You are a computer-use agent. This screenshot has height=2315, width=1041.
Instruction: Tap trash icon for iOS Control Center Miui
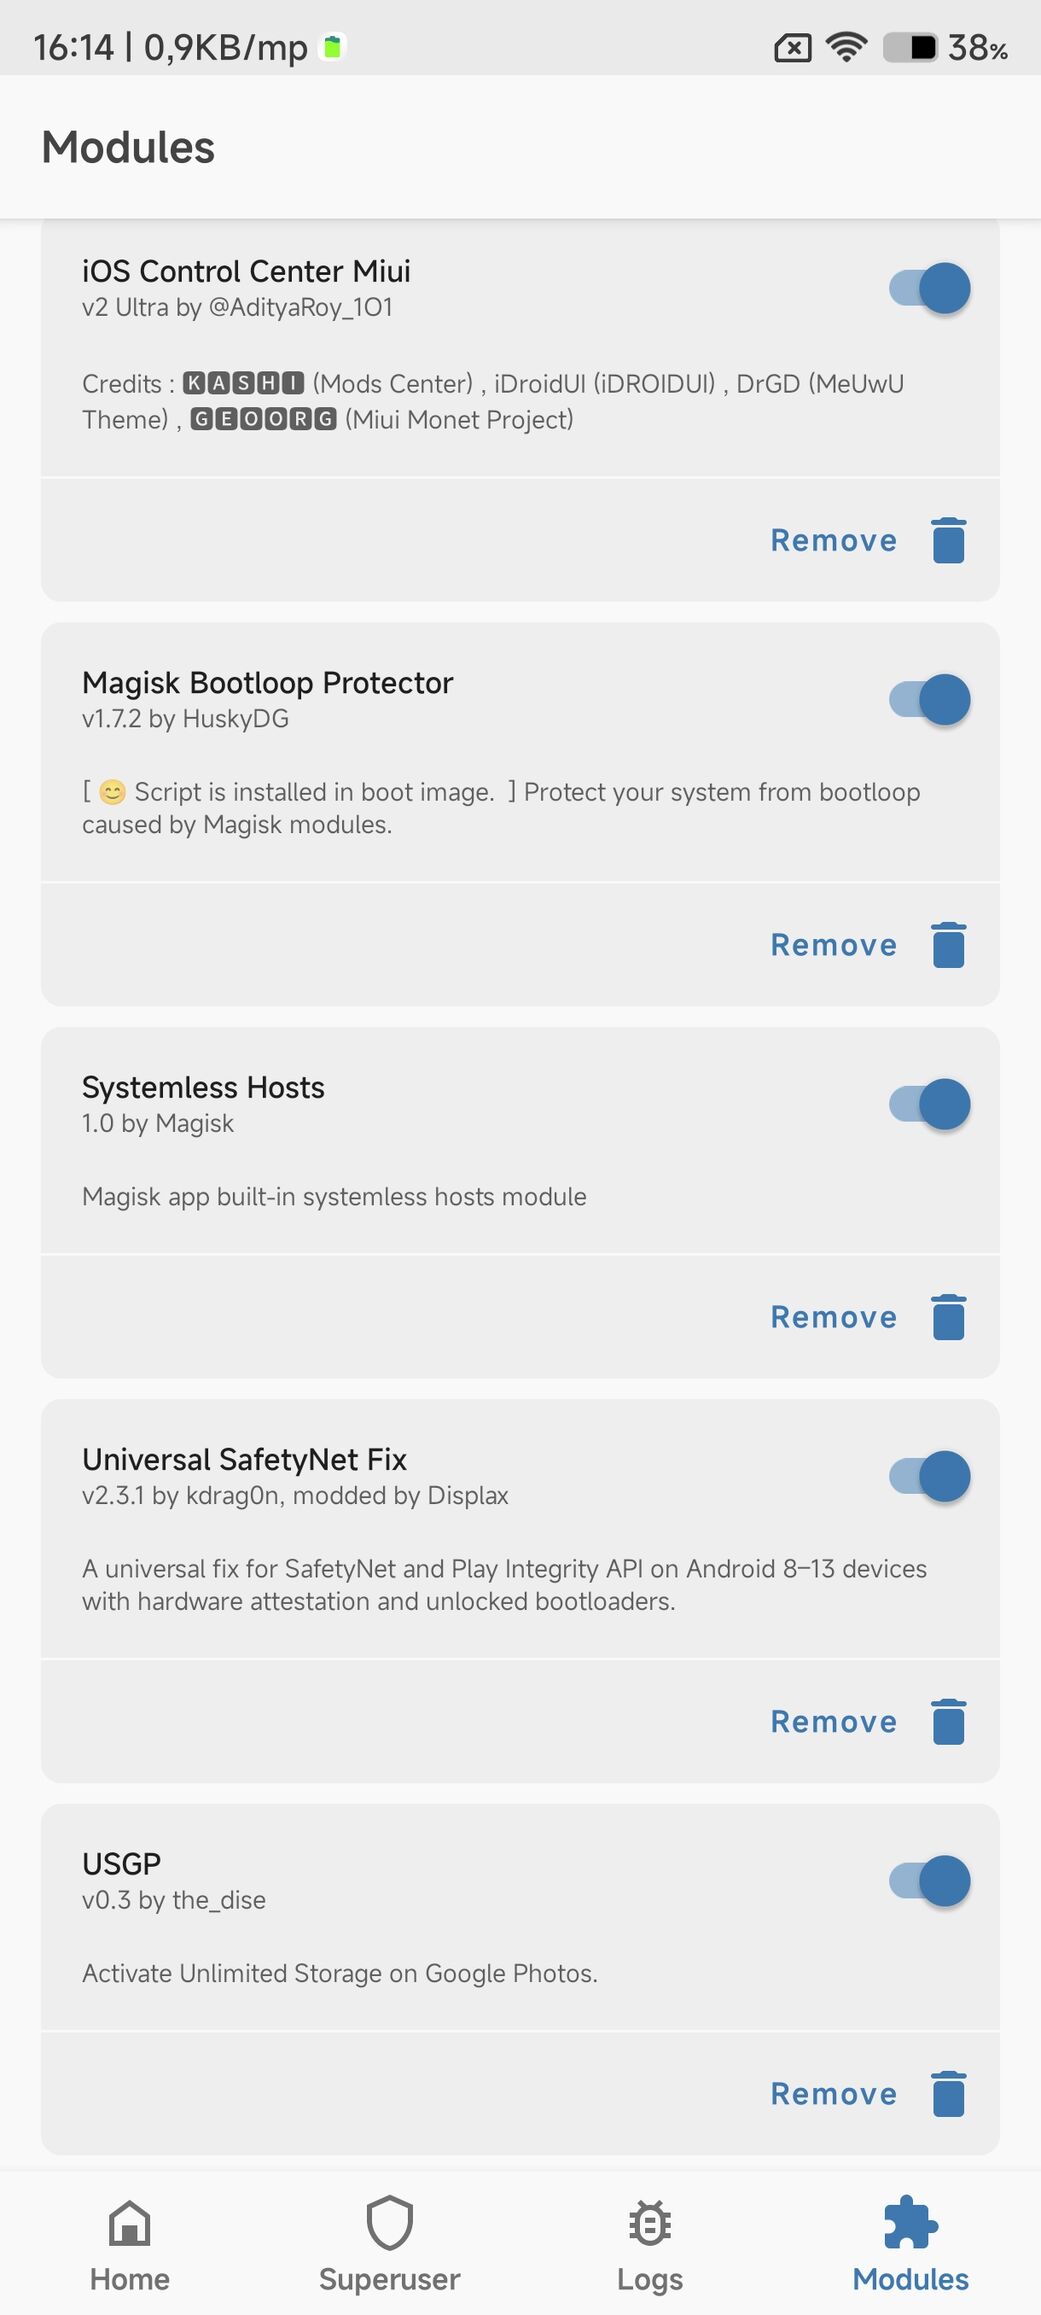coord(948,540)
